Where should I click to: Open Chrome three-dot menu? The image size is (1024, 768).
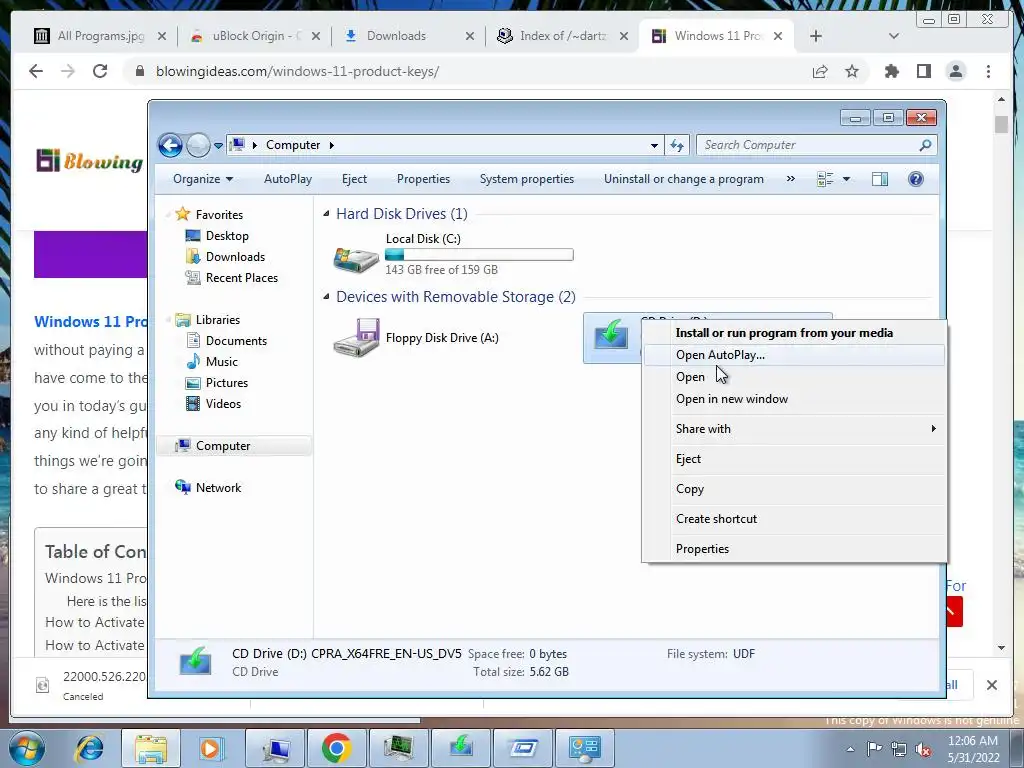(x=988, y=71)
